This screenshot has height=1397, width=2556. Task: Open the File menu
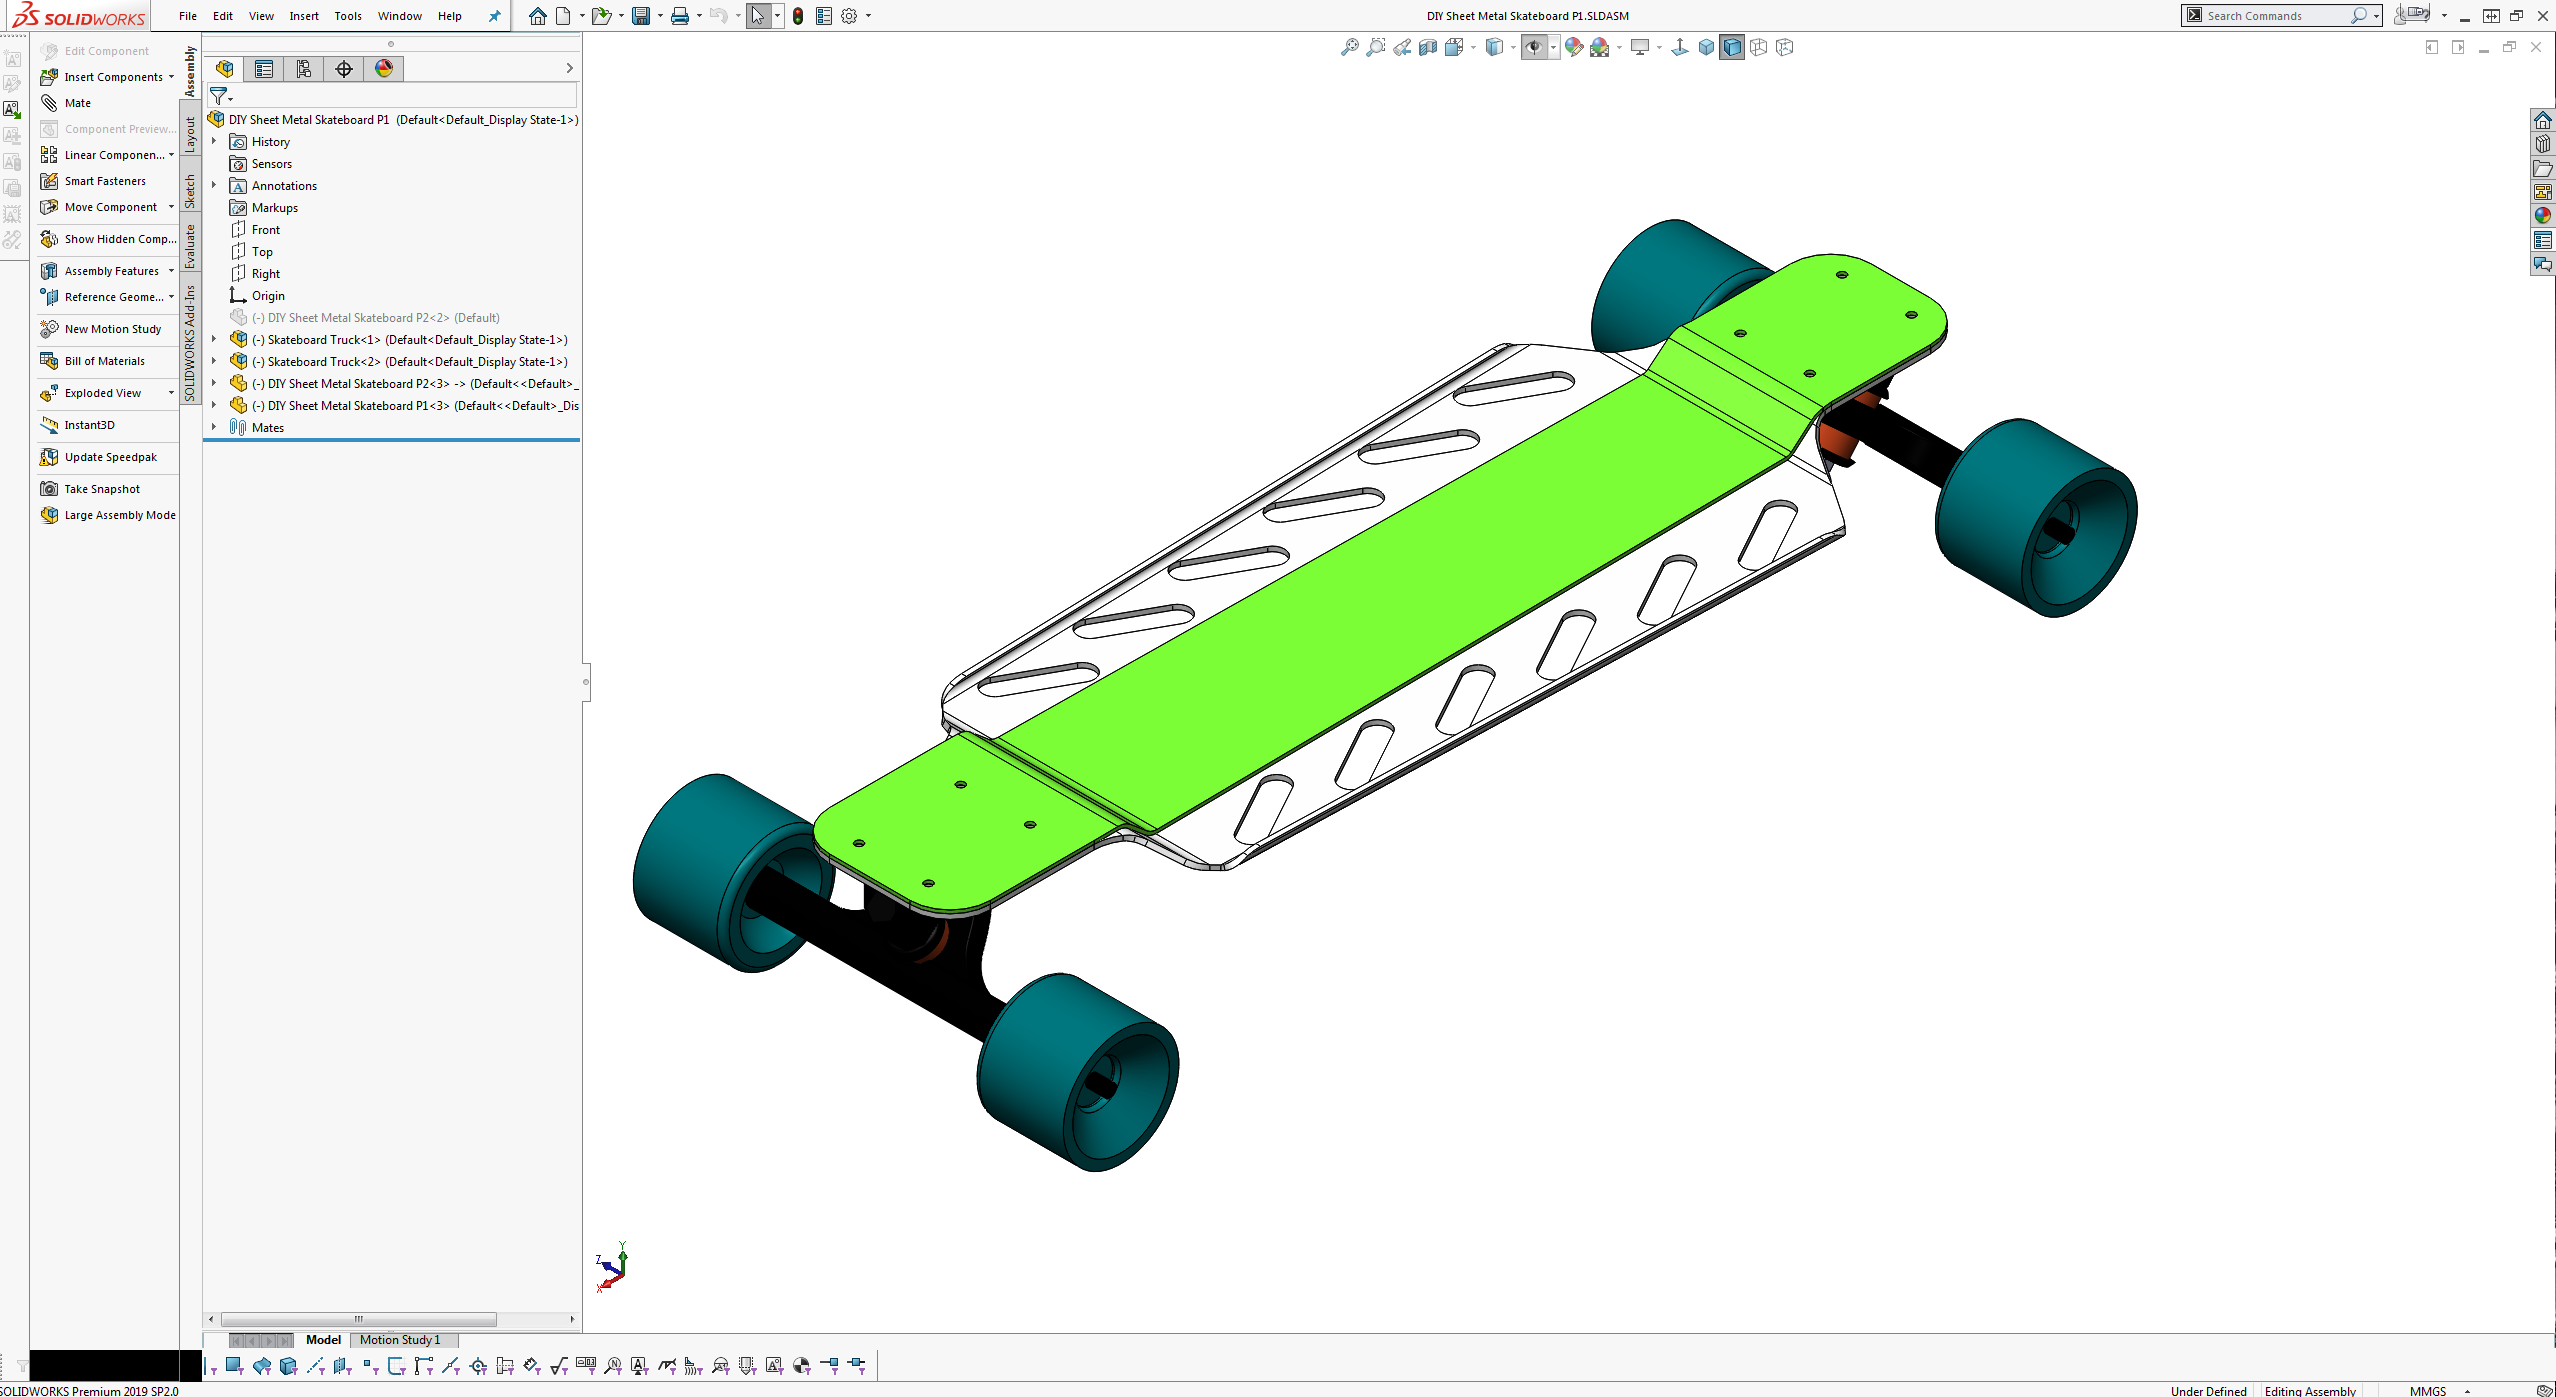tap(188, 16)
